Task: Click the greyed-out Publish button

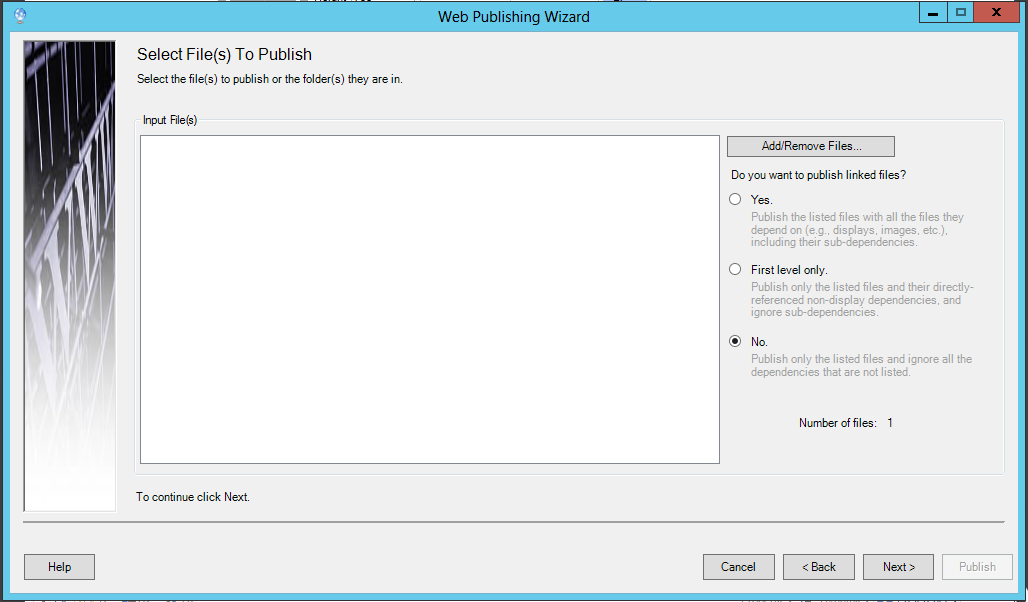Action: [977, 567]
